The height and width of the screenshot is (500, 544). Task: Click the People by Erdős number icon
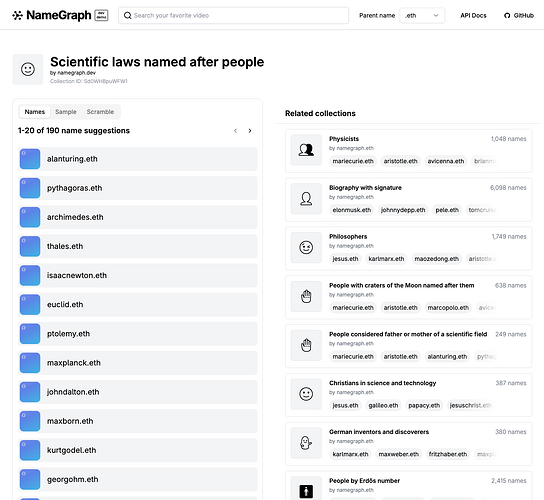click(306, 490)
